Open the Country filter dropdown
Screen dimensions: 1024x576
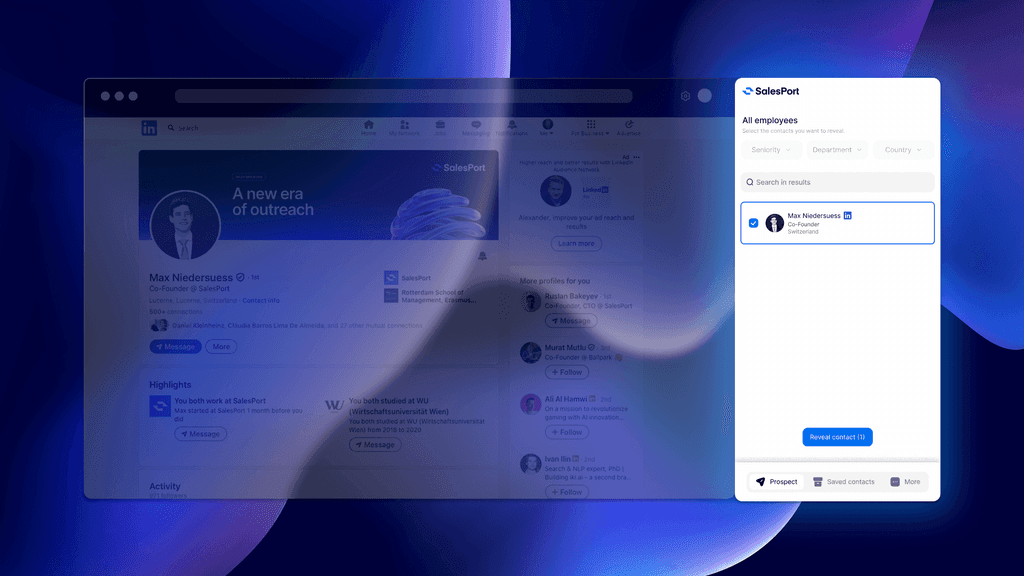[x=903, y=150]
